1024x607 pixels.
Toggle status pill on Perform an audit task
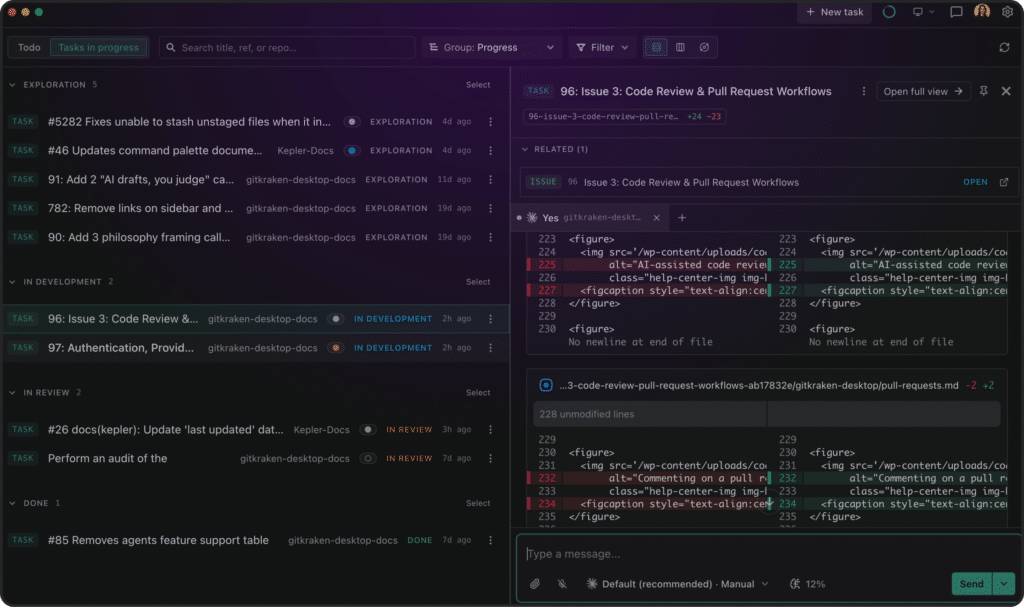[368, 458]
